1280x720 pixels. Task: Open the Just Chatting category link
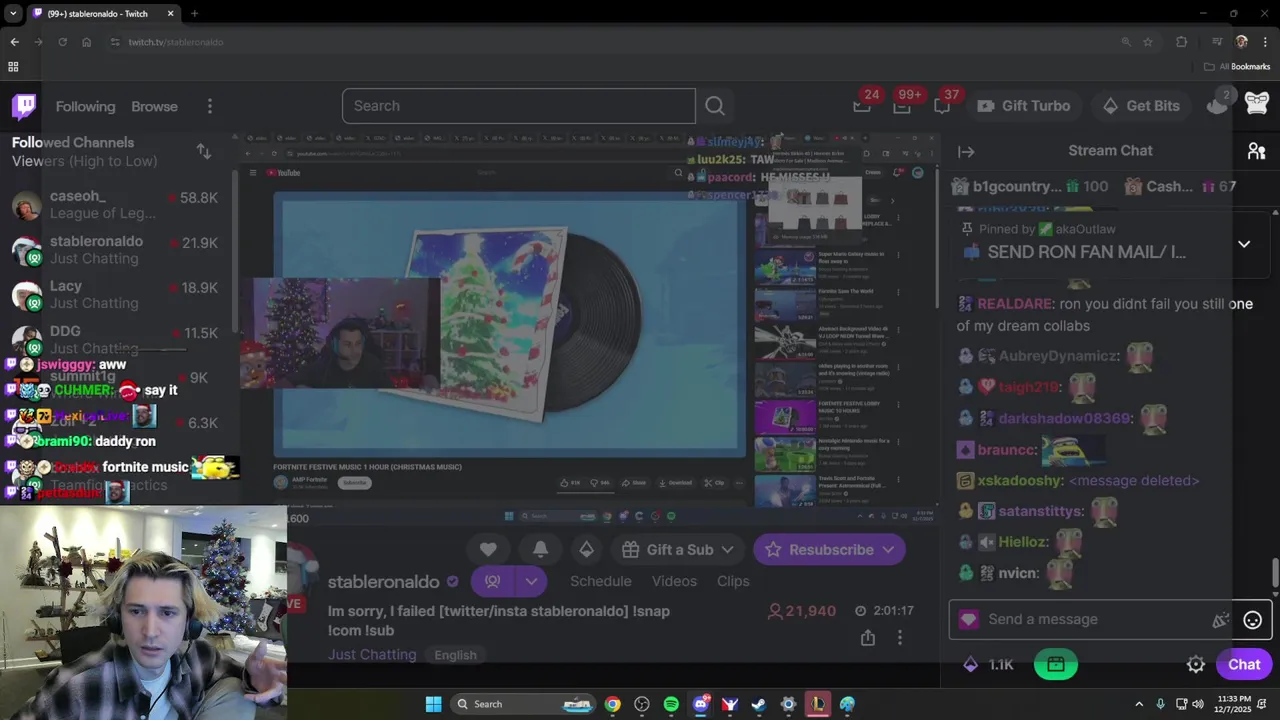(372, 655)
